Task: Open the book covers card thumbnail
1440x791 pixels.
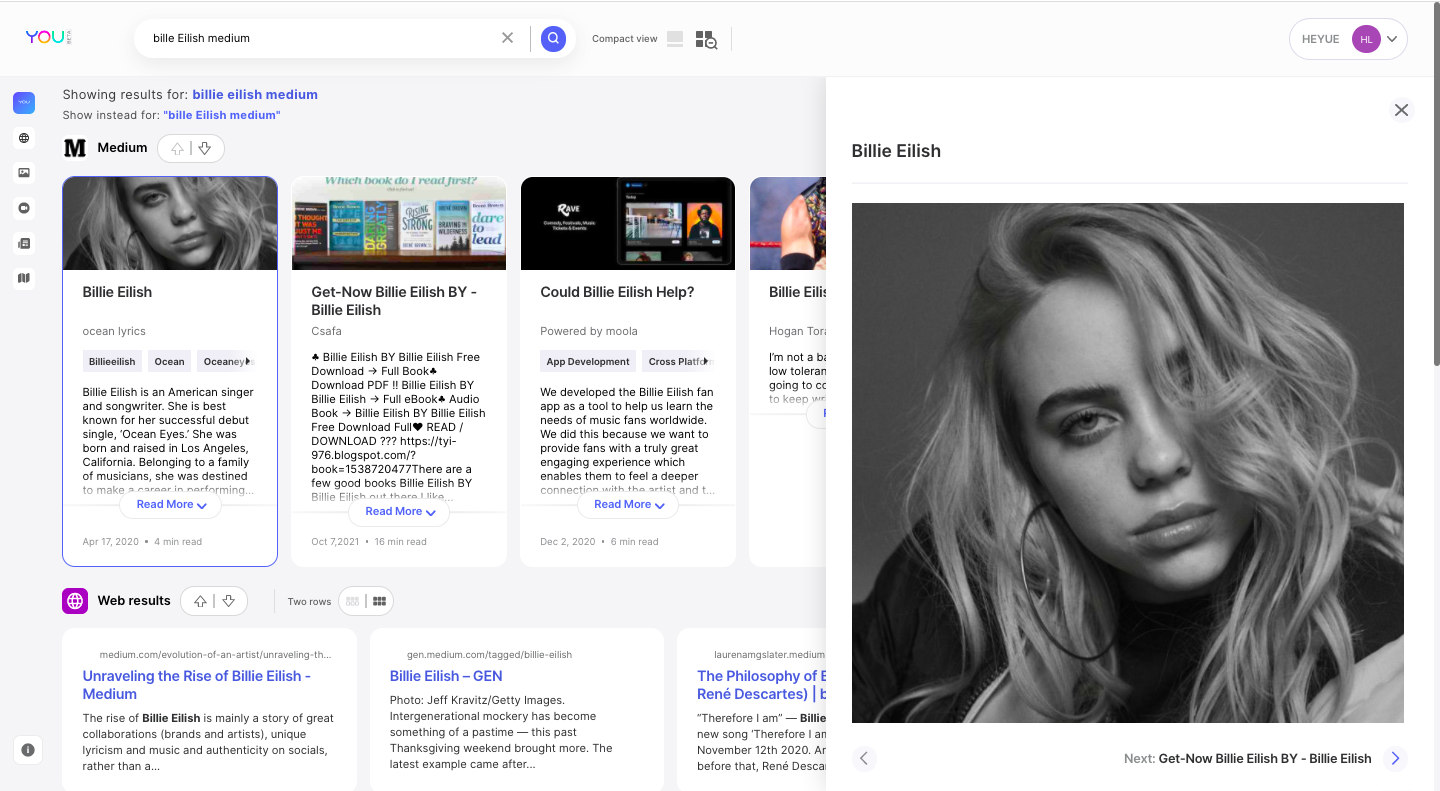Action: point(399,224)
